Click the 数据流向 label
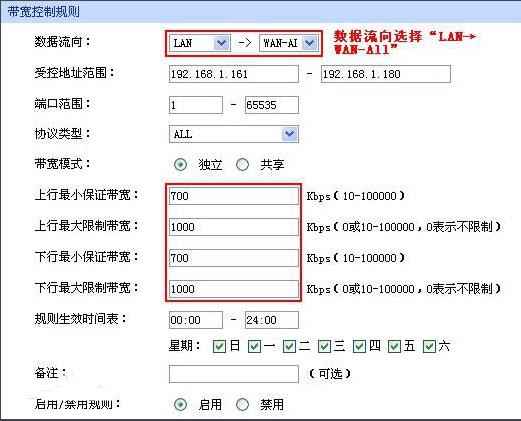The image size is (521, 421). (62, 42)
